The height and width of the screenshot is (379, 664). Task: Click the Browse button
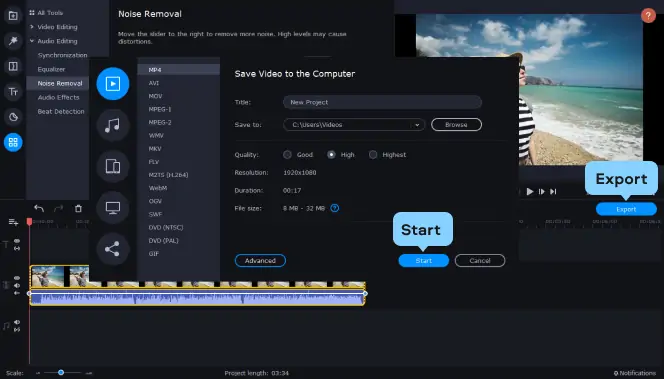click(456, 124)
